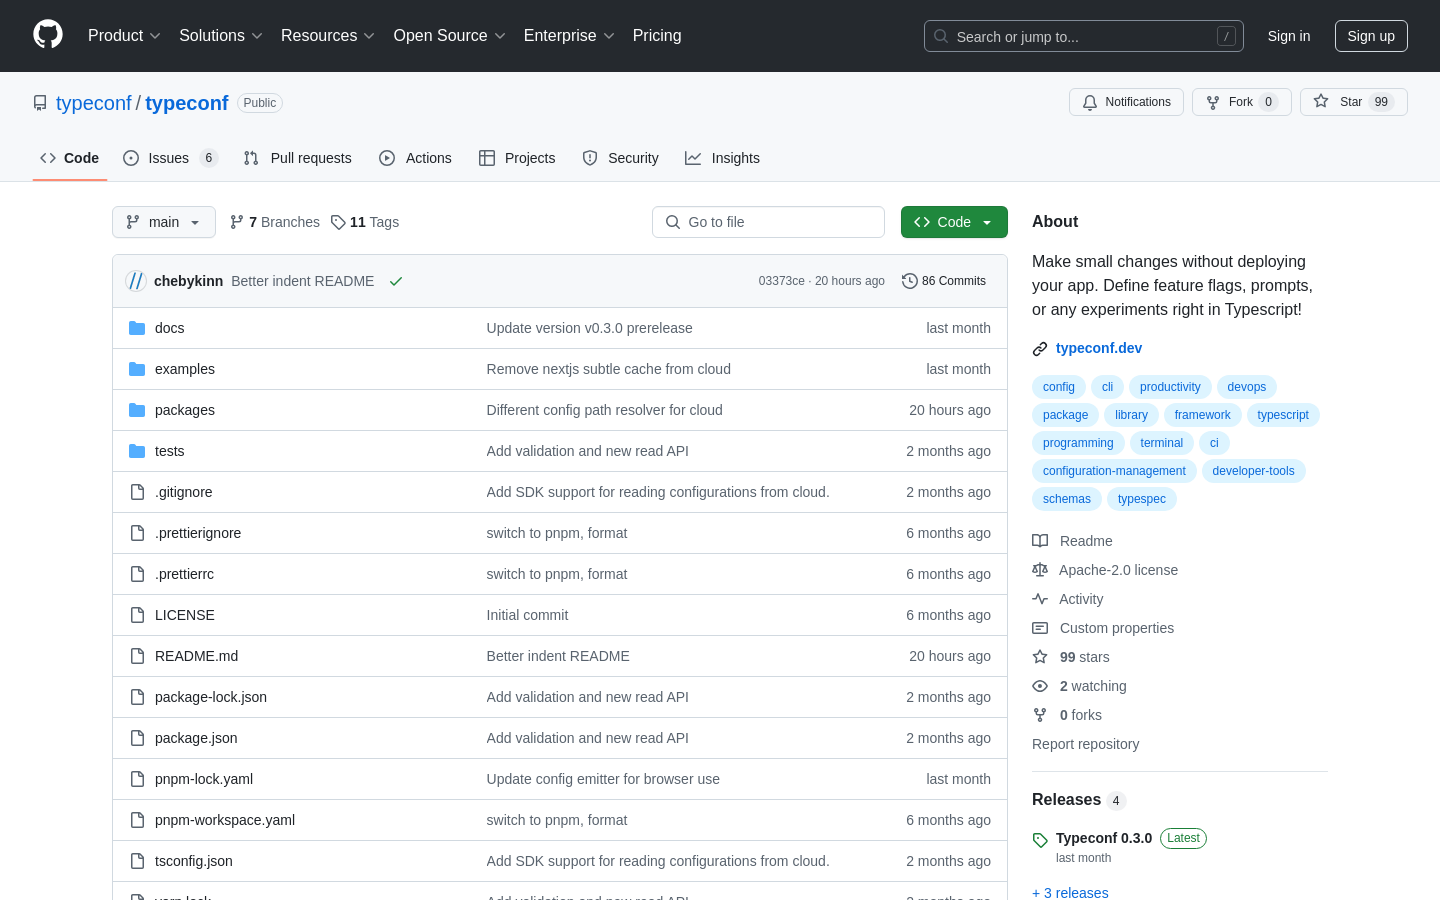Viewport: 1440px width, 900px height.
Task: Open the main branch selector dropdown
Action: coord(164,222)
